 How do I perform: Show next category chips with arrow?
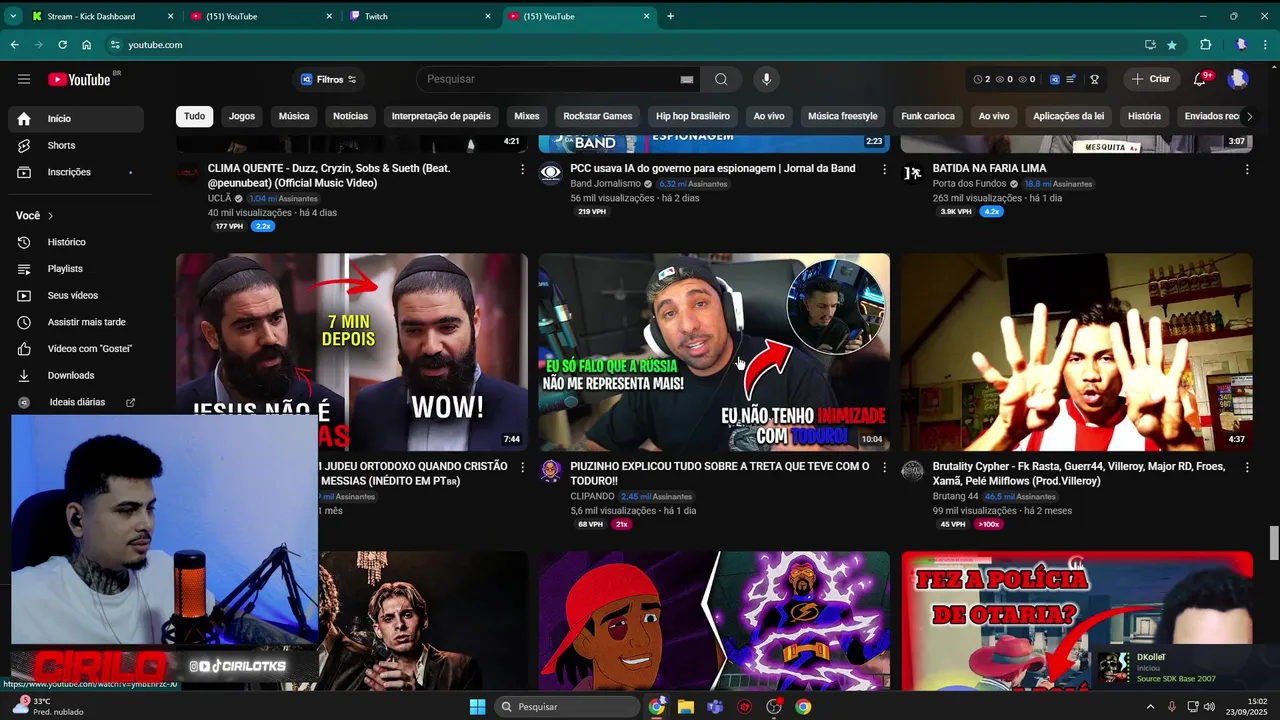coord(1248,116)
